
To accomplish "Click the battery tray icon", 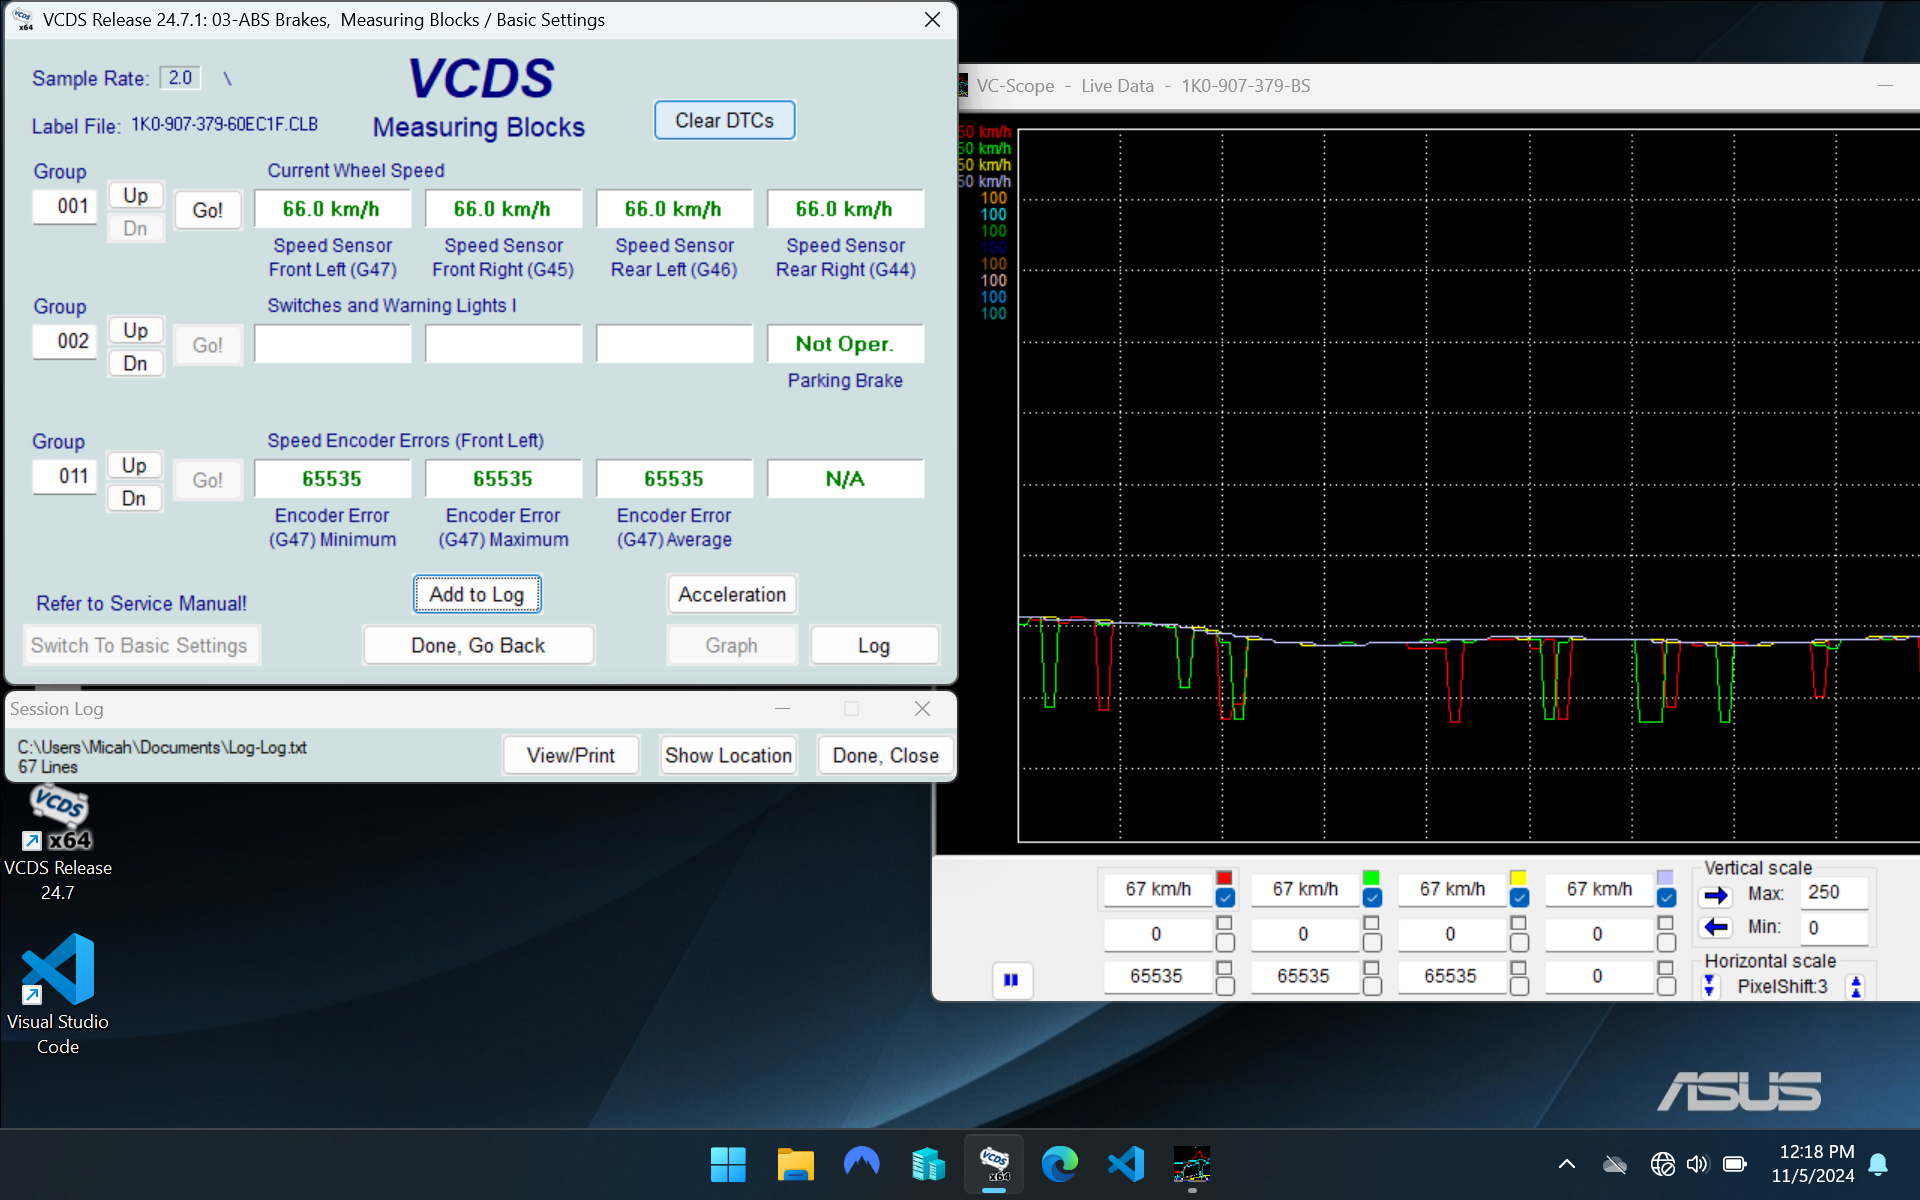I will (1735, 1164).
